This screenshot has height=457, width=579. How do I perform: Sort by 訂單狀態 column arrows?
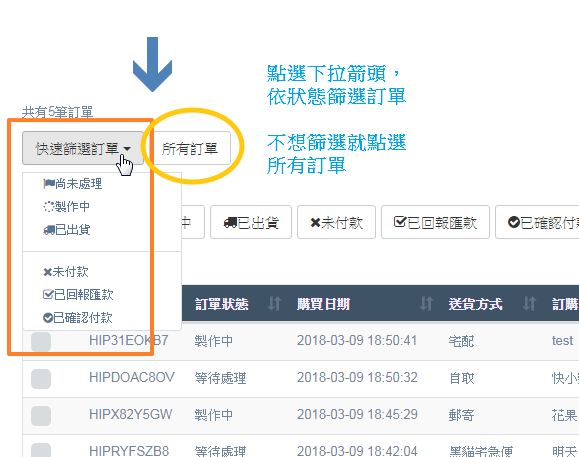tap(274, 304)
